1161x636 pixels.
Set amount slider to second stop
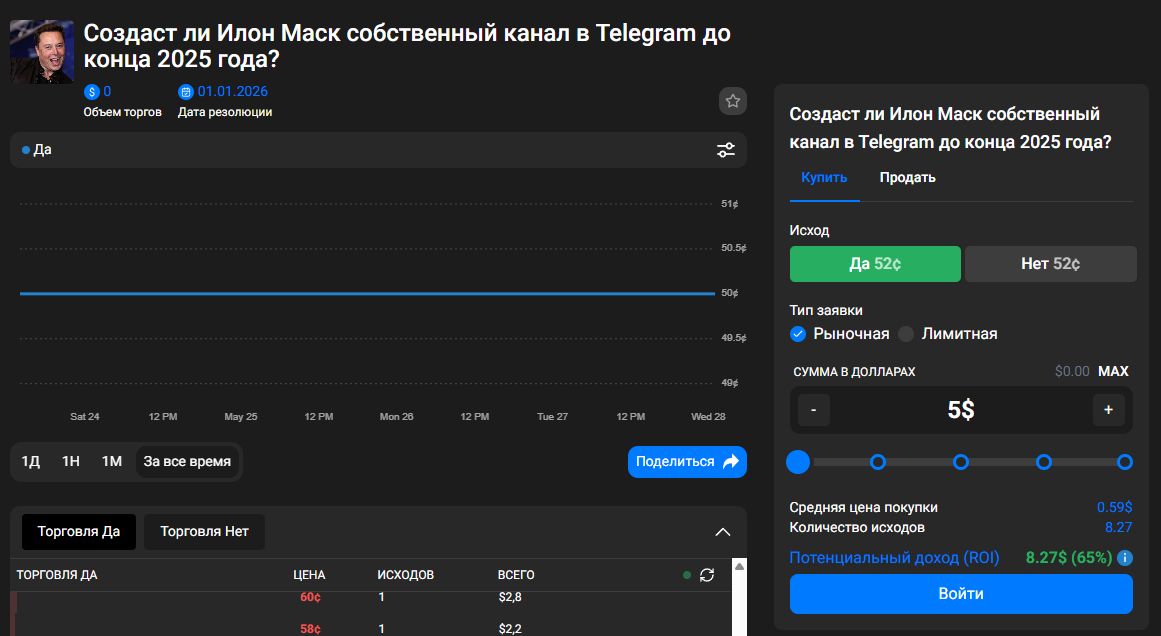point(877,462)
